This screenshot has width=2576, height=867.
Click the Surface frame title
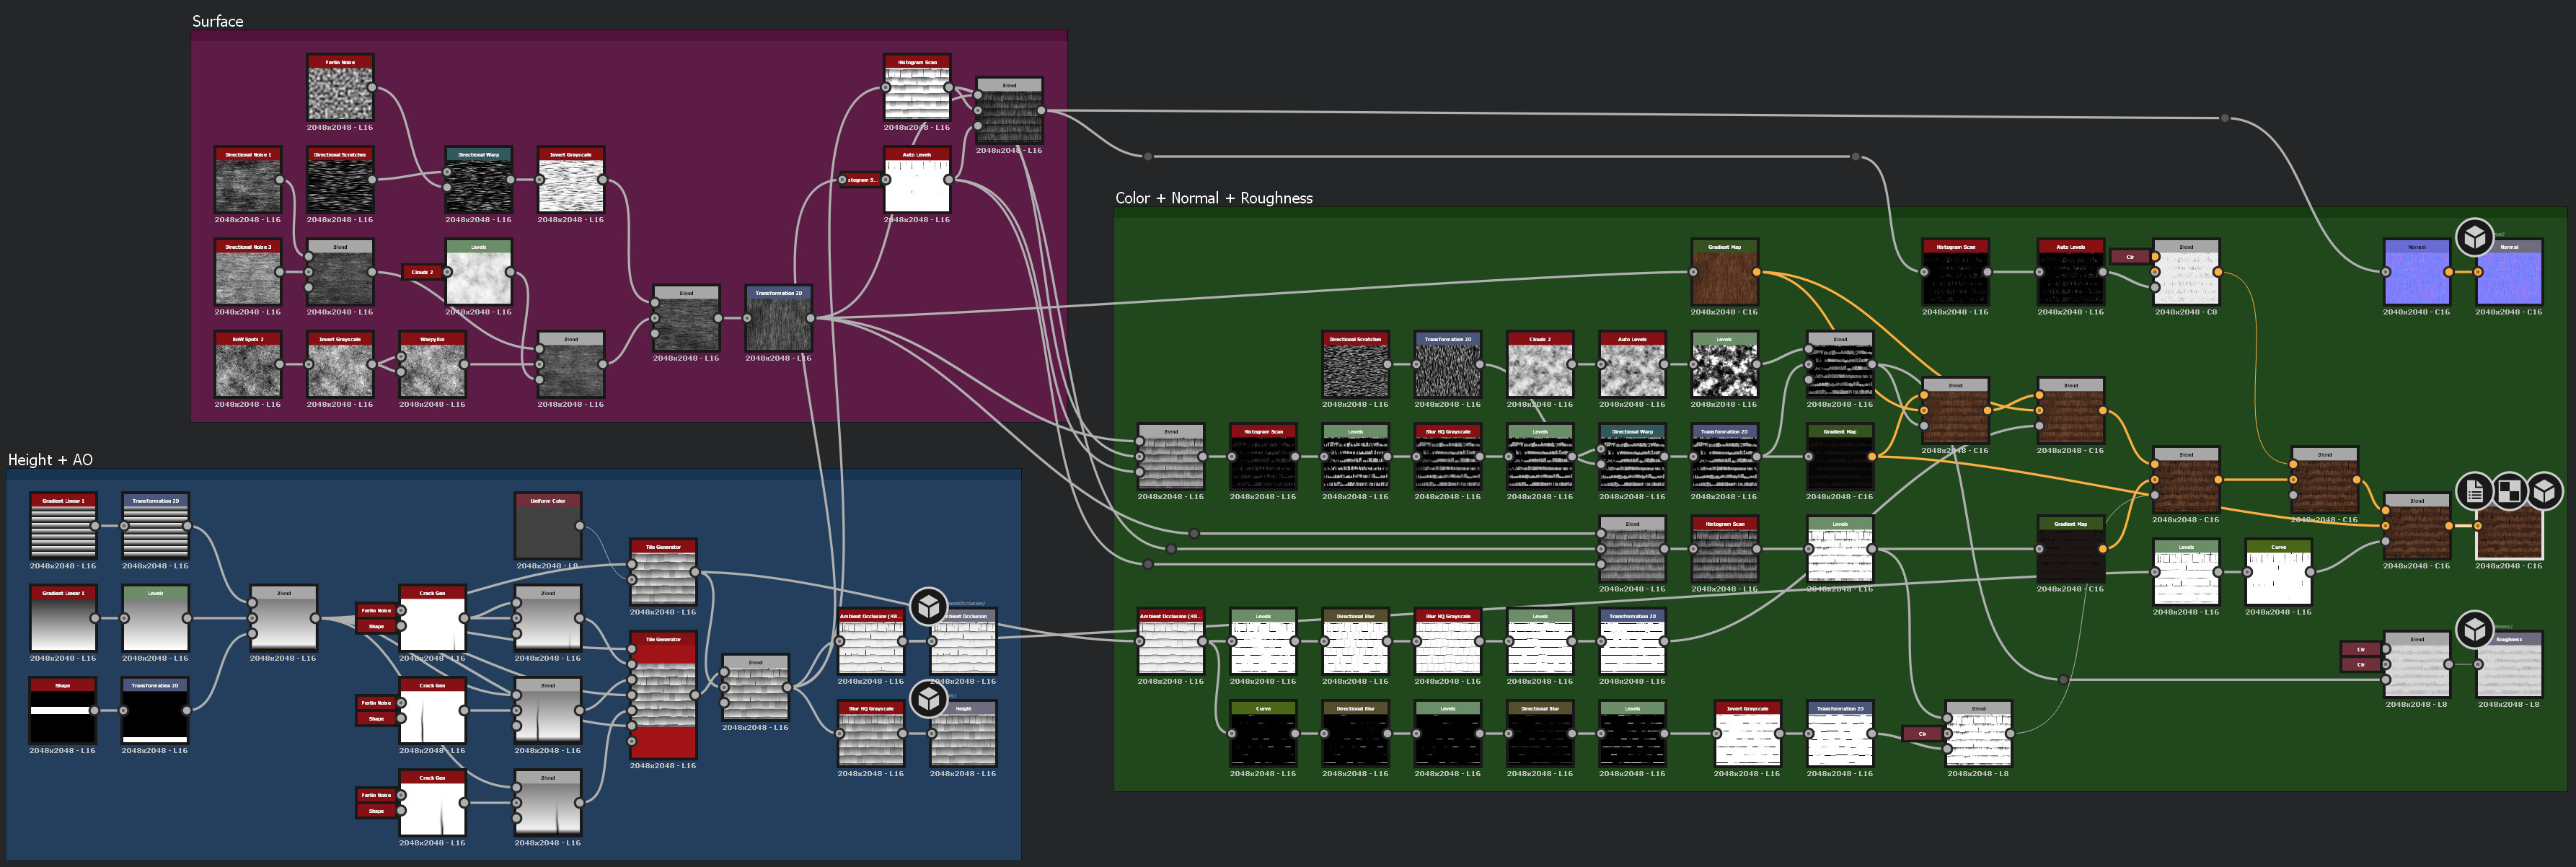(x=217, y=21)
